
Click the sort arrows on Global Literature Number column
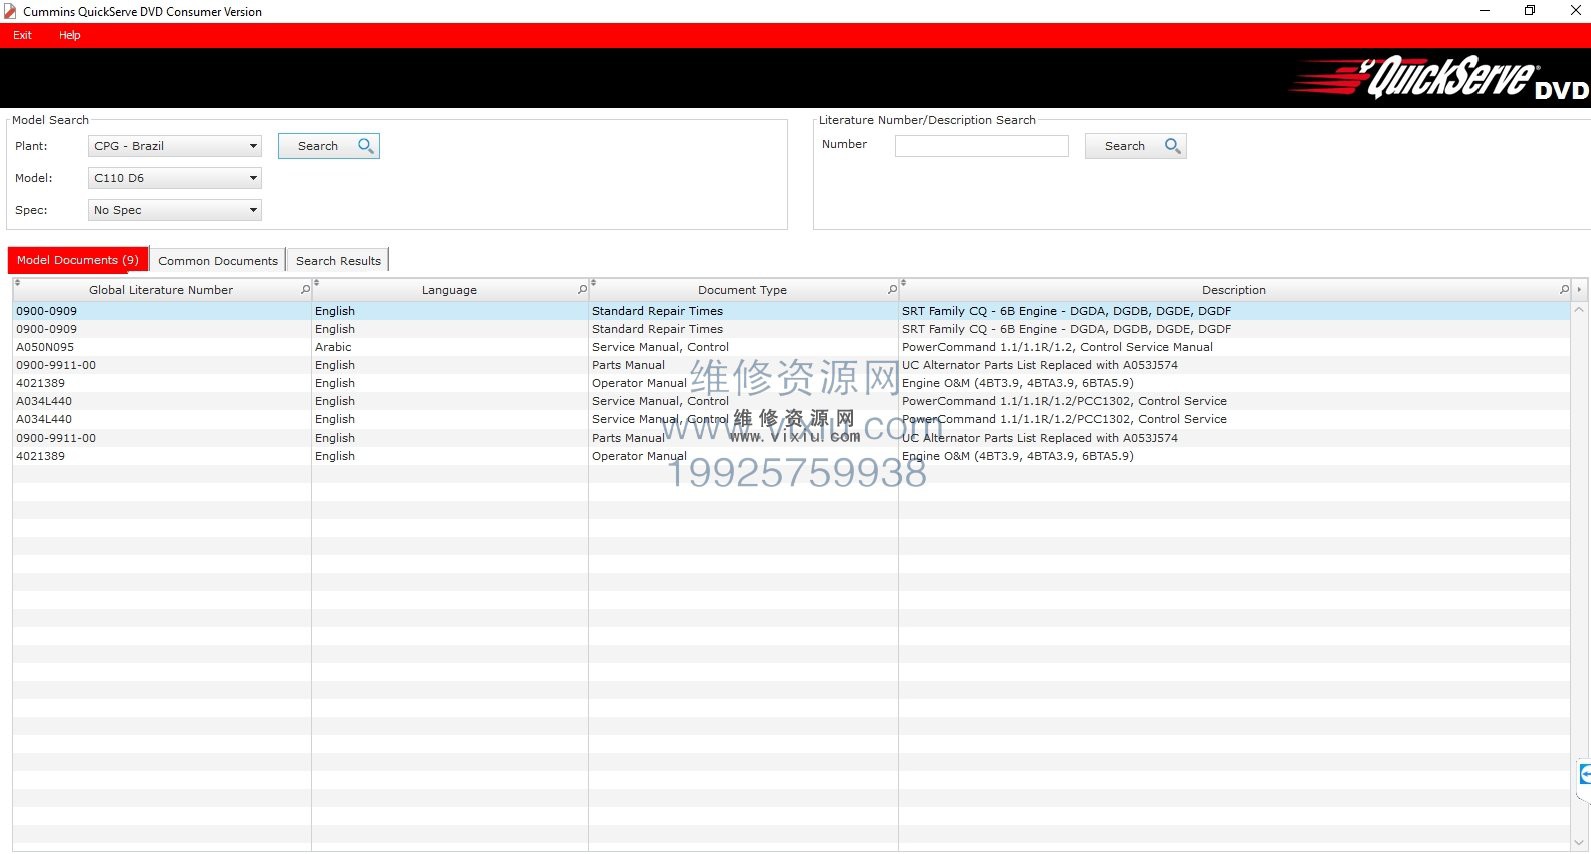[17, 283]
